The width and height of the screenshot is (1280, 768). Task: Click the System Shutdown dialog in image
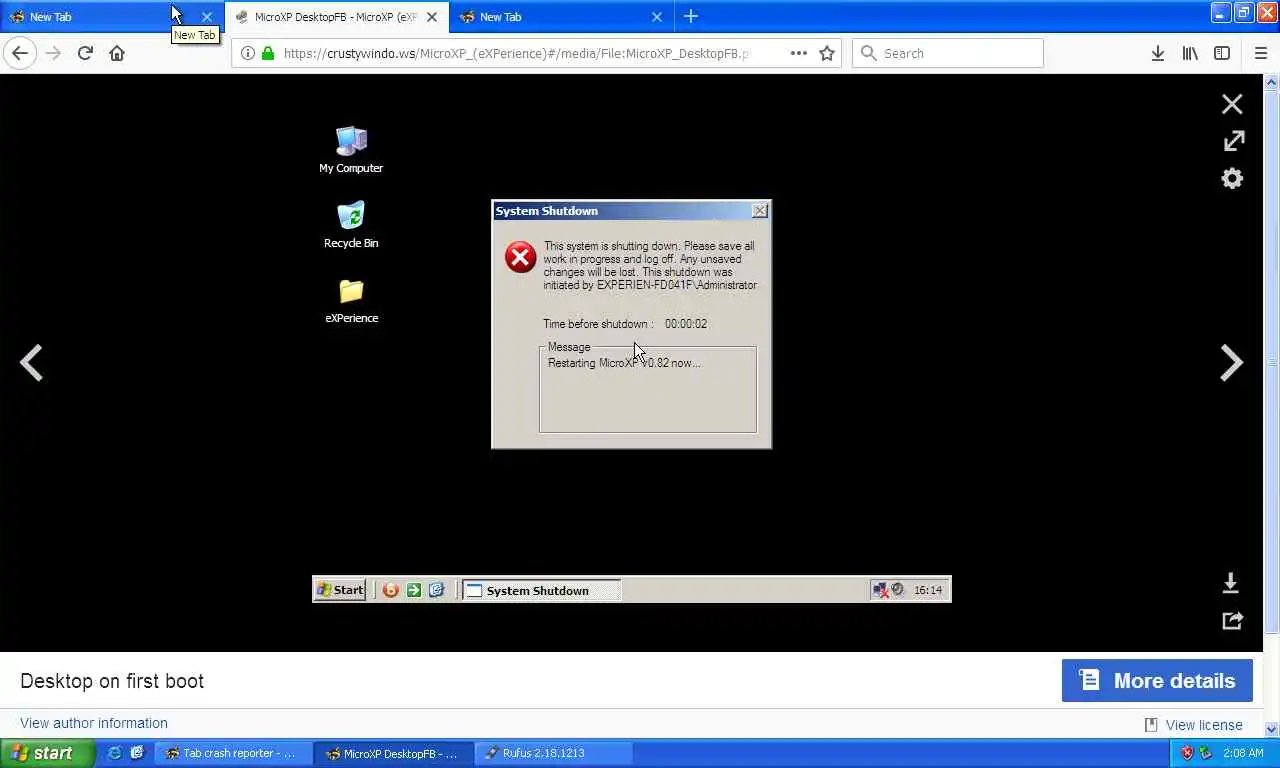coord(631,324)
